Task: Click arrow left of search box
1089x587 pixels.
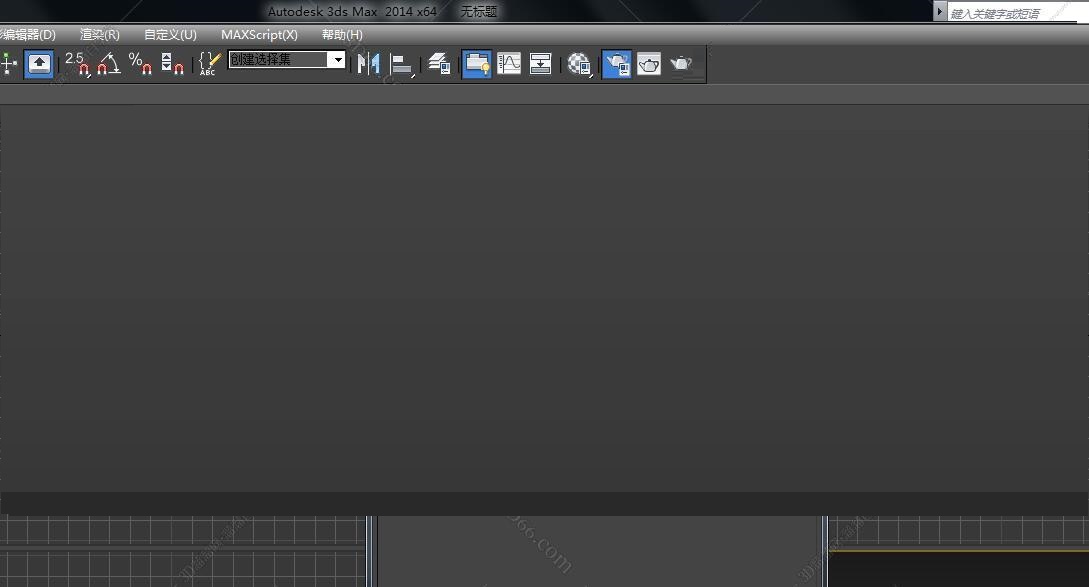Action: pyautogui.click(x=940, y=12)
